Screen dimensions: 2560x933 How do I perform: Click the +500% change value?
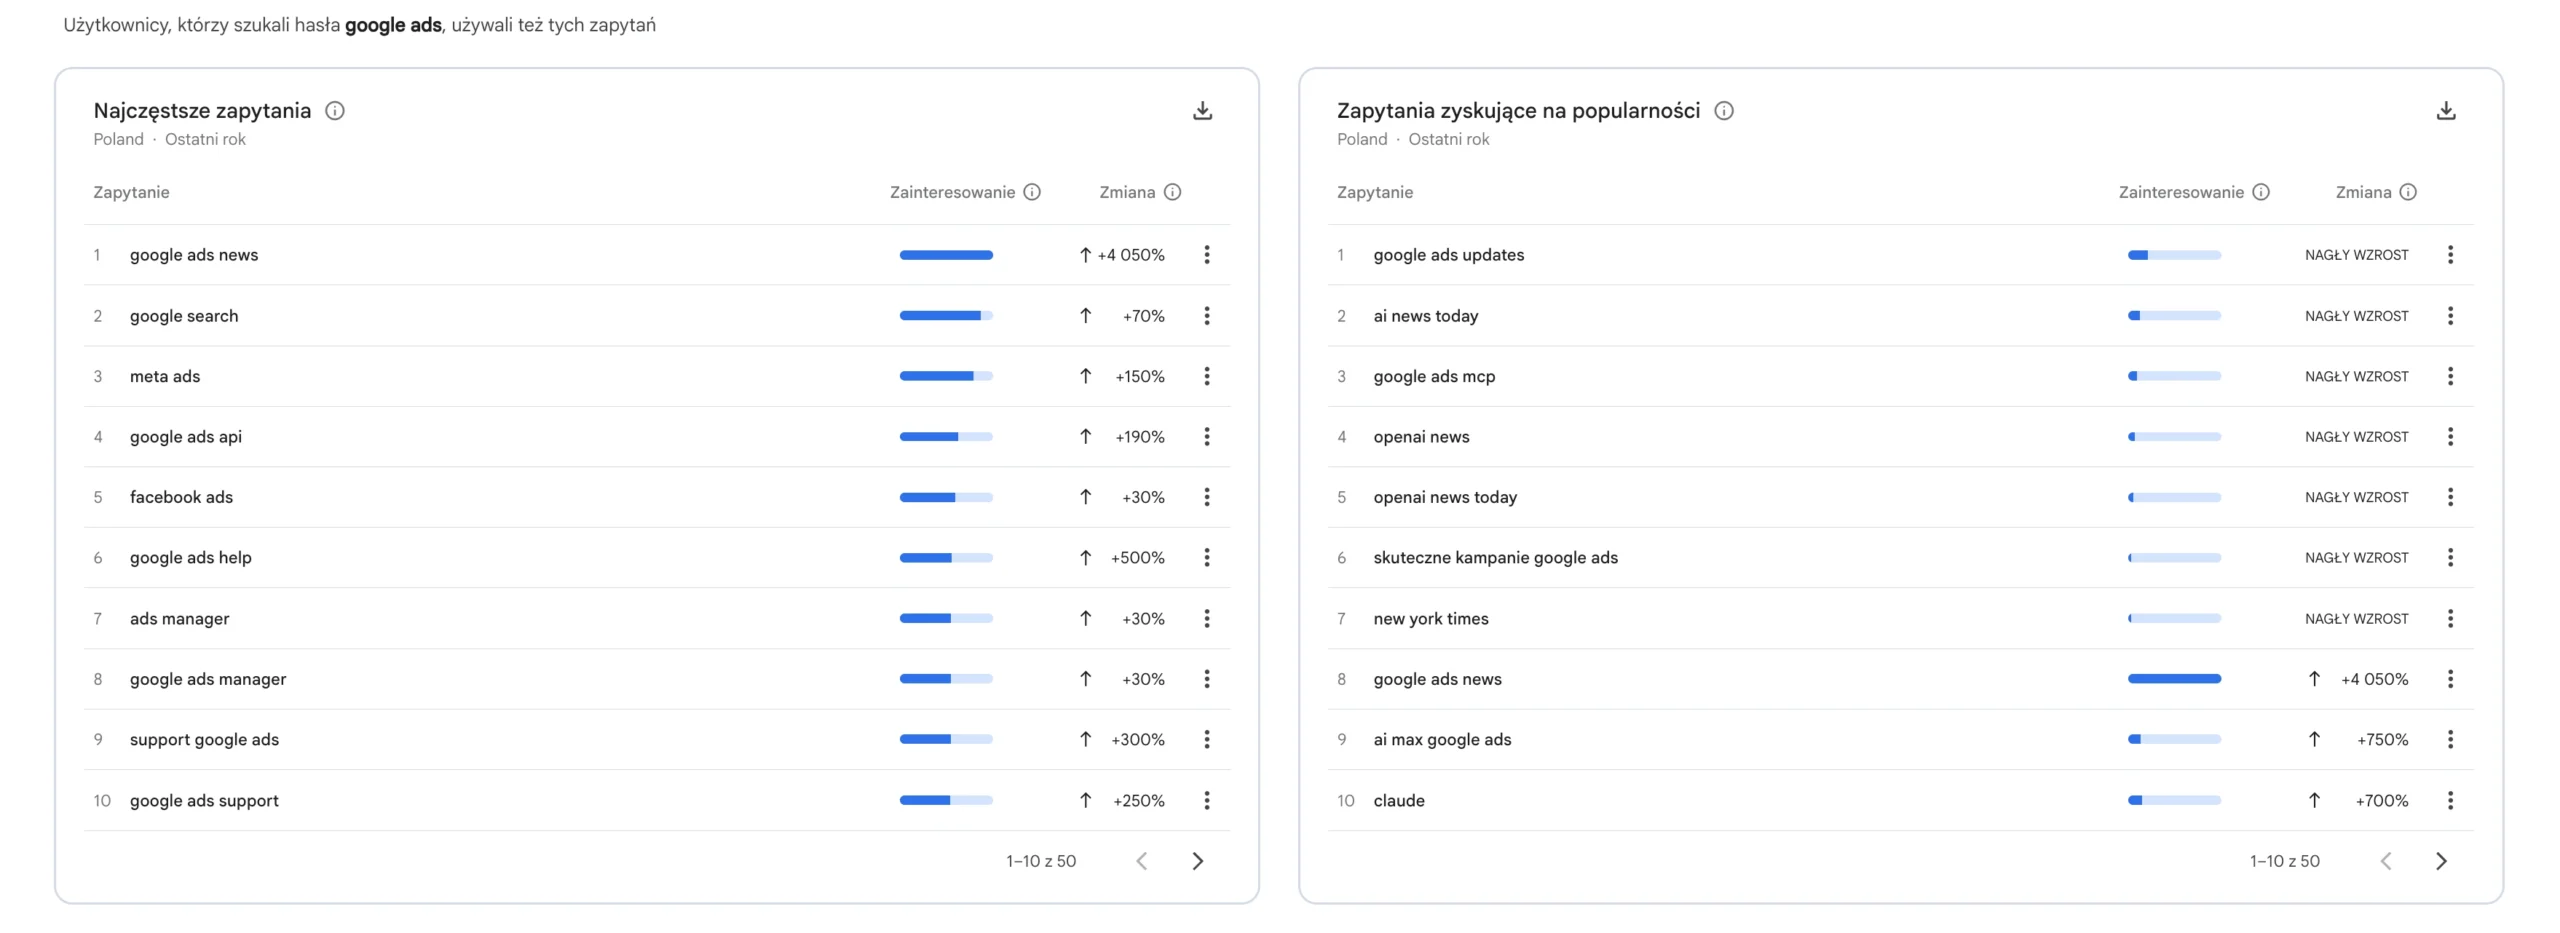(1138, 558)
